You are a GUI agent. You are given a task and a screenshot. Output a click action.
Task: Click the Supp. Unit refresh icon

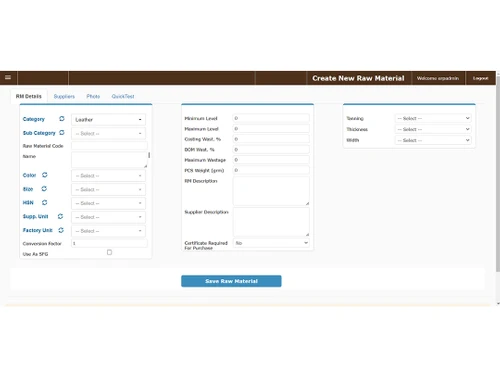[60, 216]
